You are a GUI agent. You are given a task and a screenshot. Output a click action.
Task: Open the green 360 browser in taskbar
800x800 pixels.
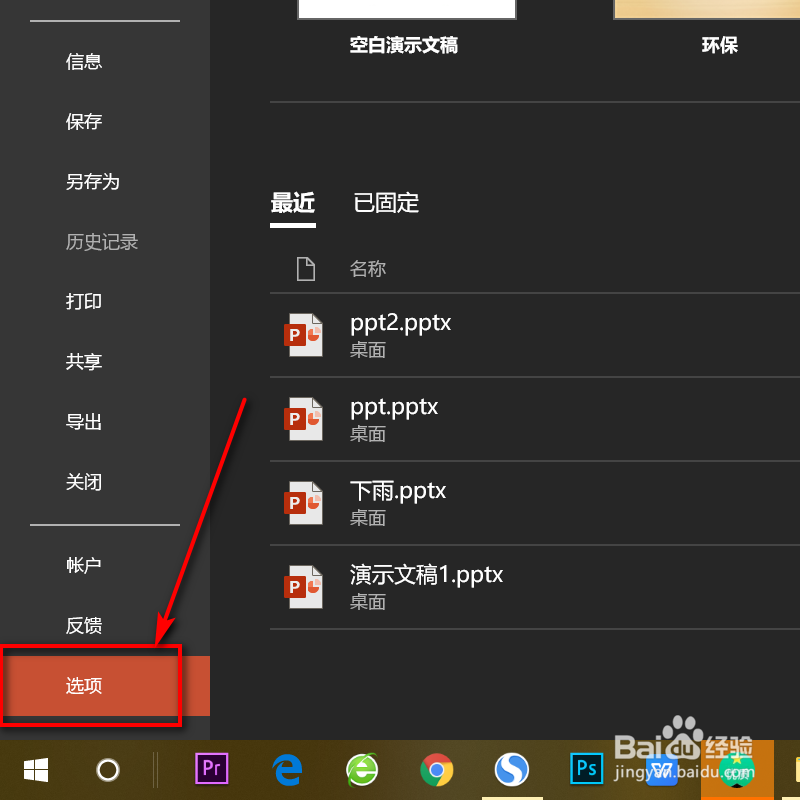362,769
